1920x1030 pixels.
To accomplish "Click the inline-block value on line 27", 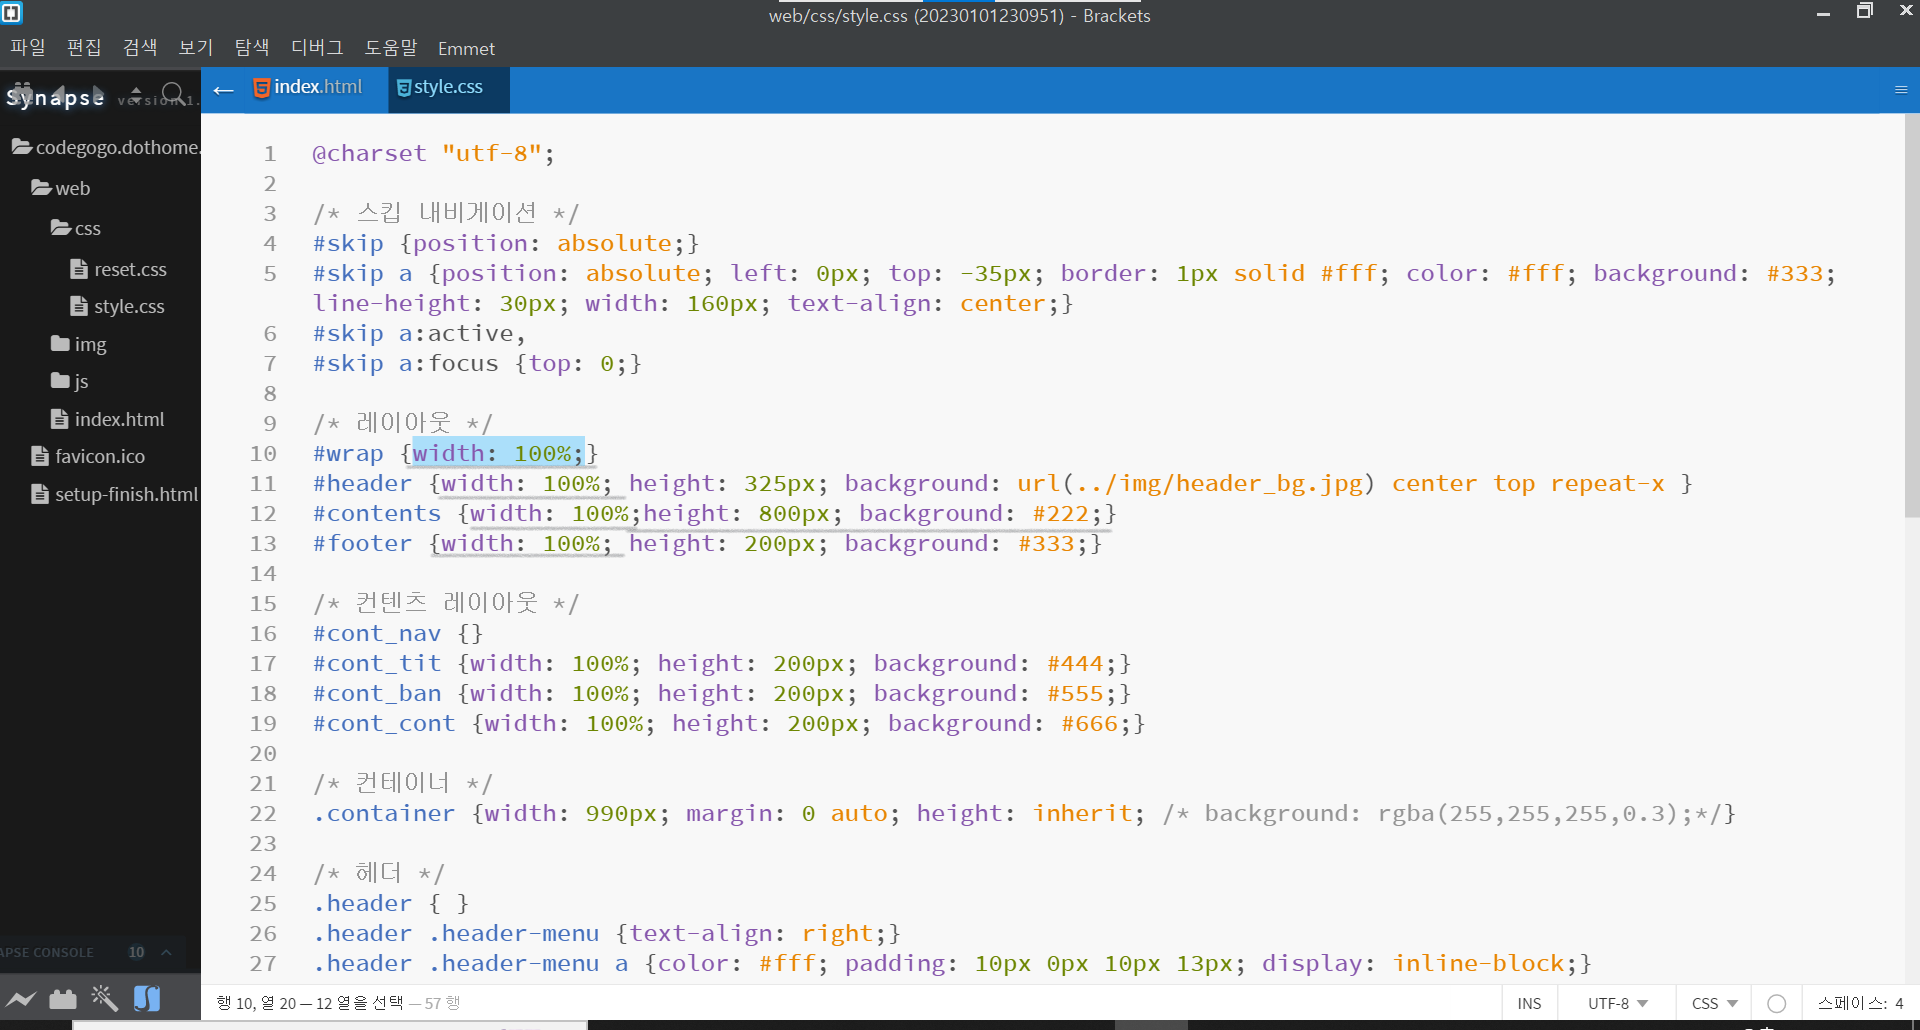I will pyautogui.click(x=1478, y=963).
